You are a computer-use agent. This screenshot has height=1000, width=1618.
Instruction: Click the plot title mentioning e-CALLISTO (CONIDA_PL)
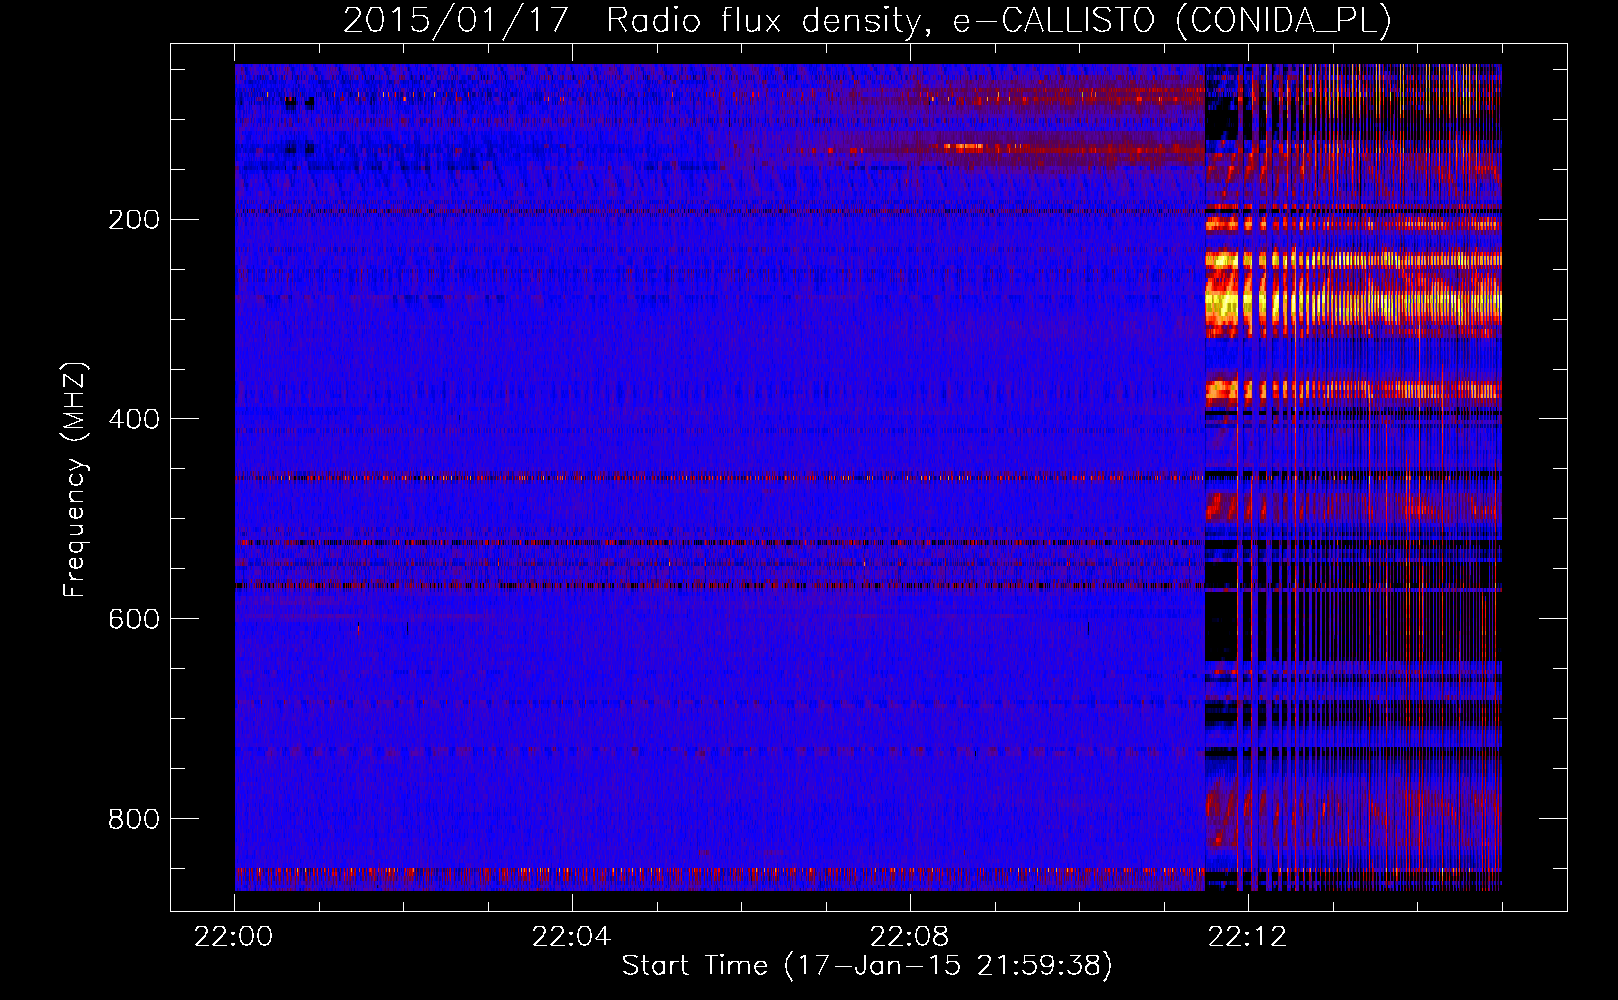pyautogui.click(x=867, y=20)
